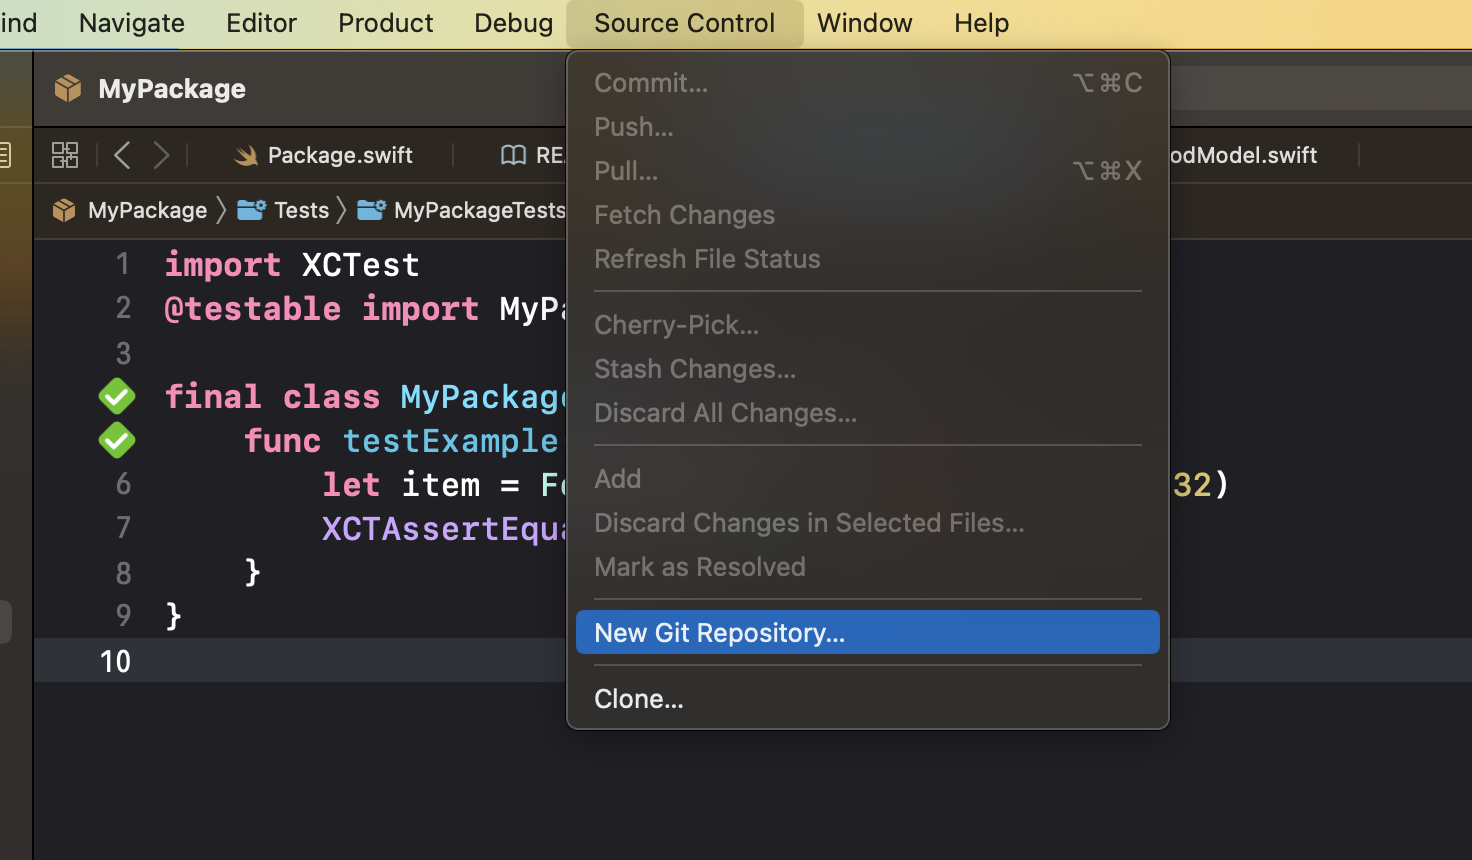Image resolution: width=1472 pixels, height=860 pixels.
Task: Click the Add menu entry
Action: [868, 479]
